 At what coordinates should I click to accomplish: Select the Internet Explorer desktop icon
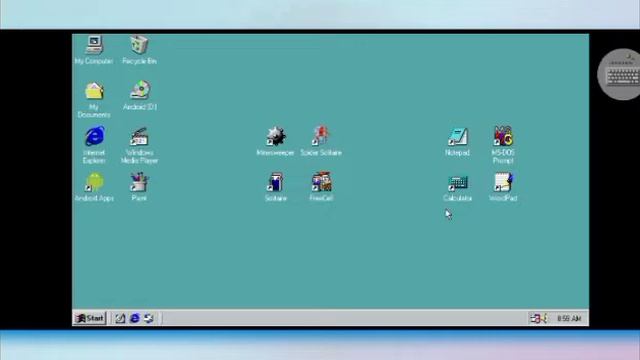[x=94, y=136]
